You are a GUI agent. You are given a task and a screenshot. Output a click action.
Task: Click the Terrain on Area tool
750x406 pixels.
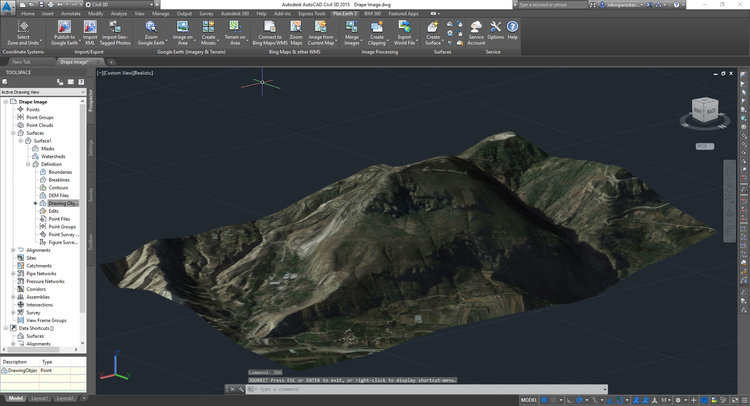tap(236, 26)
